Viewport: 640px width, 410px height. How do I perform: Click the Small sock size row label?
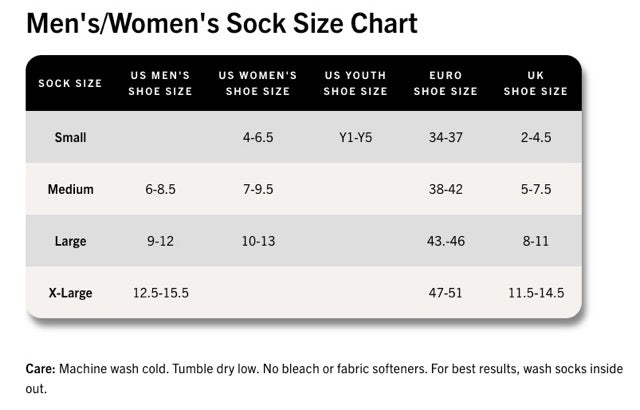click(x=70, y=137)
